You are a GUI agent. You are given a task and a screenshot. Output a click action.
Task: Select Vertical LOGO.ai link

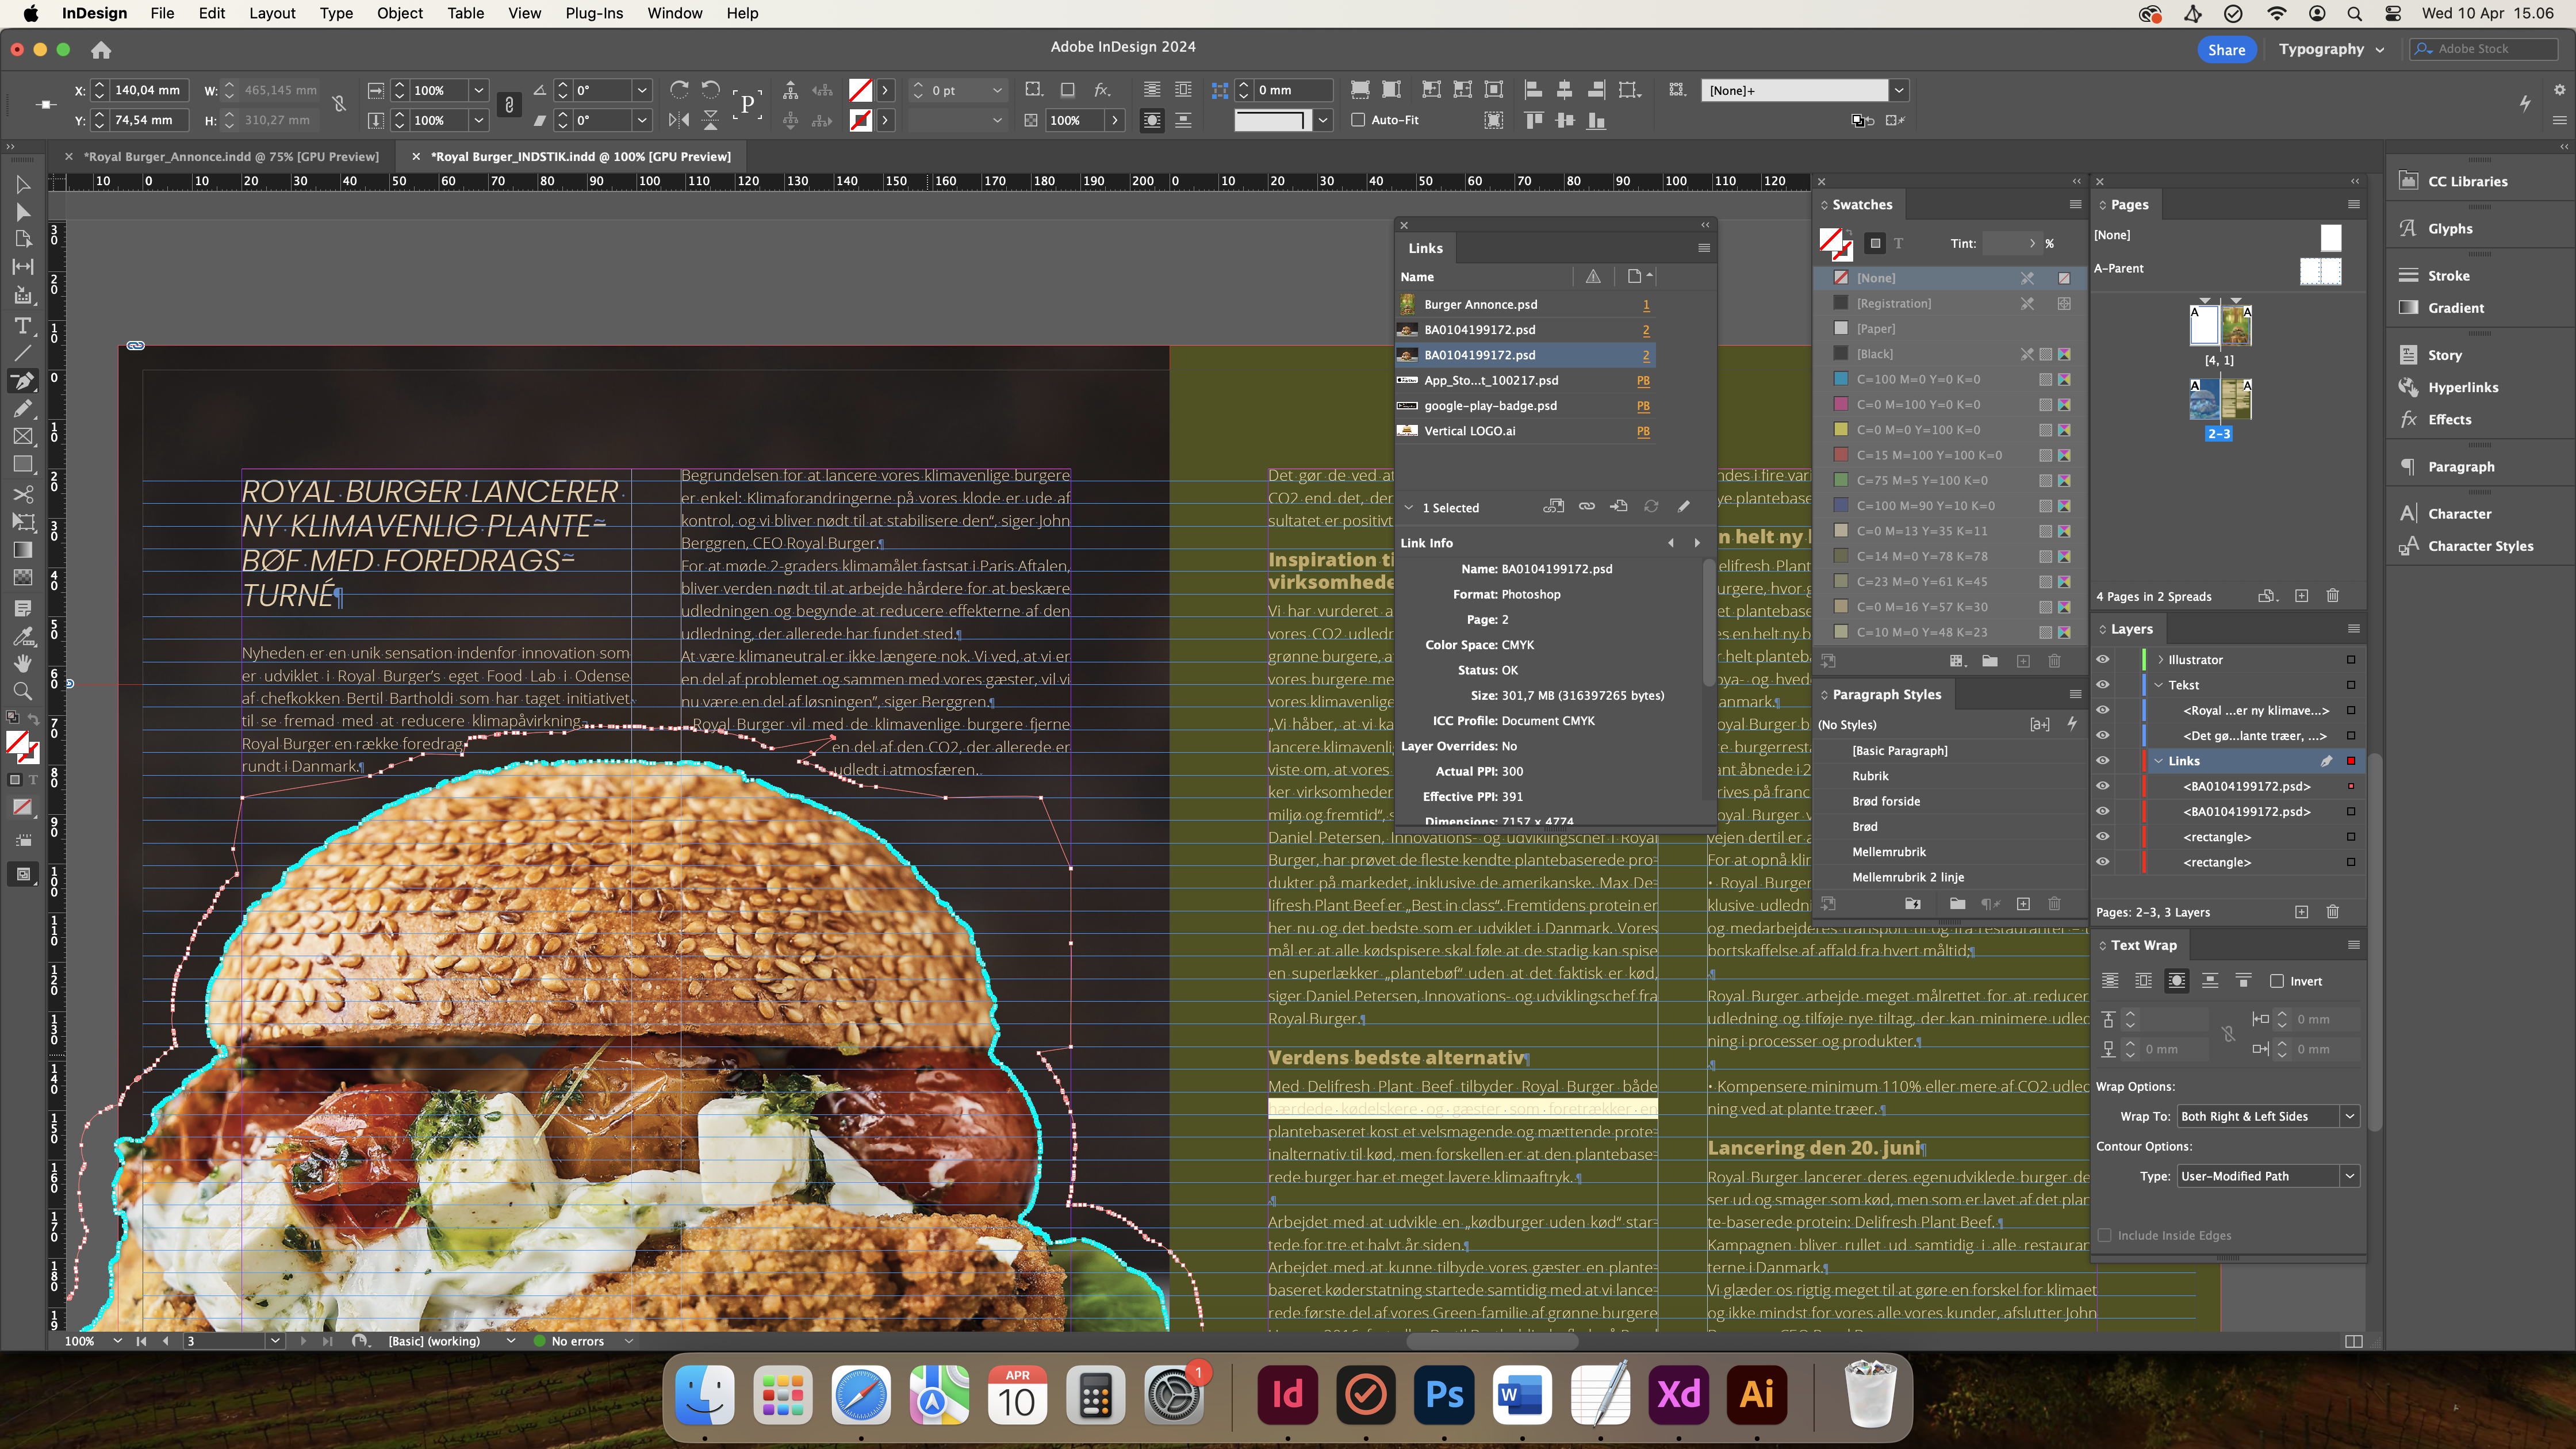(x=1525, y=431)
